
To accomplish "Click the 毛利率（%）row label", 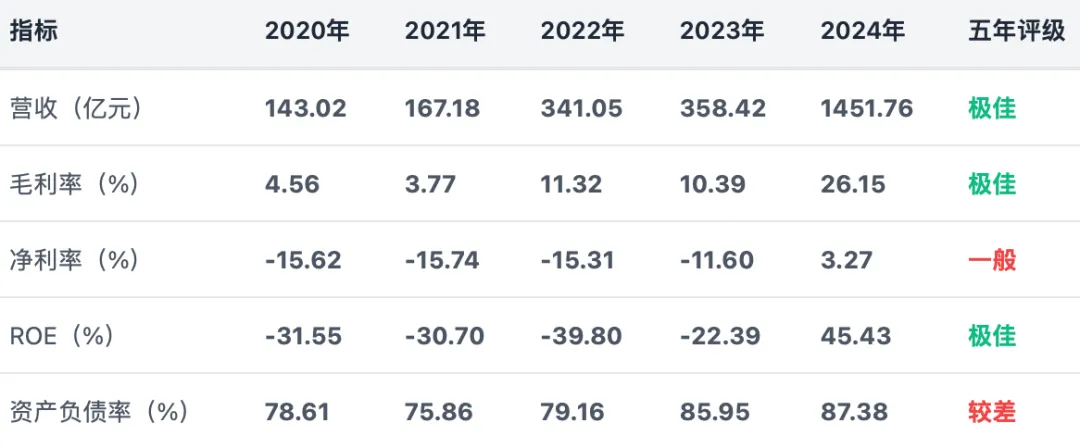I will click(74, 184).
